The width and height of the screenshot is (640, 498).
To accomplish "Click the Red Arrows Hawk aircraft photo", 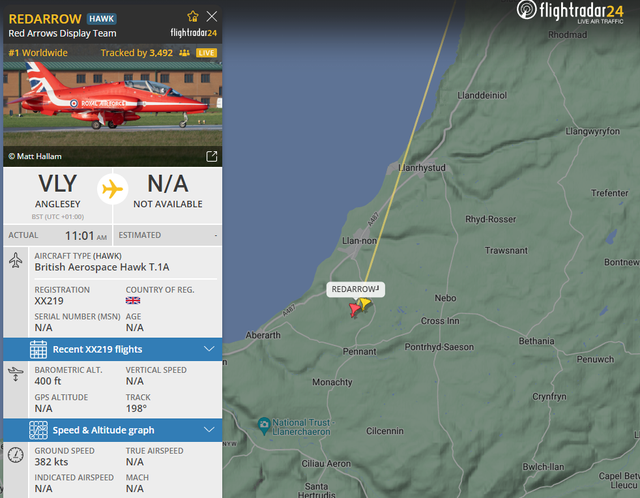I will click(113, 104).
